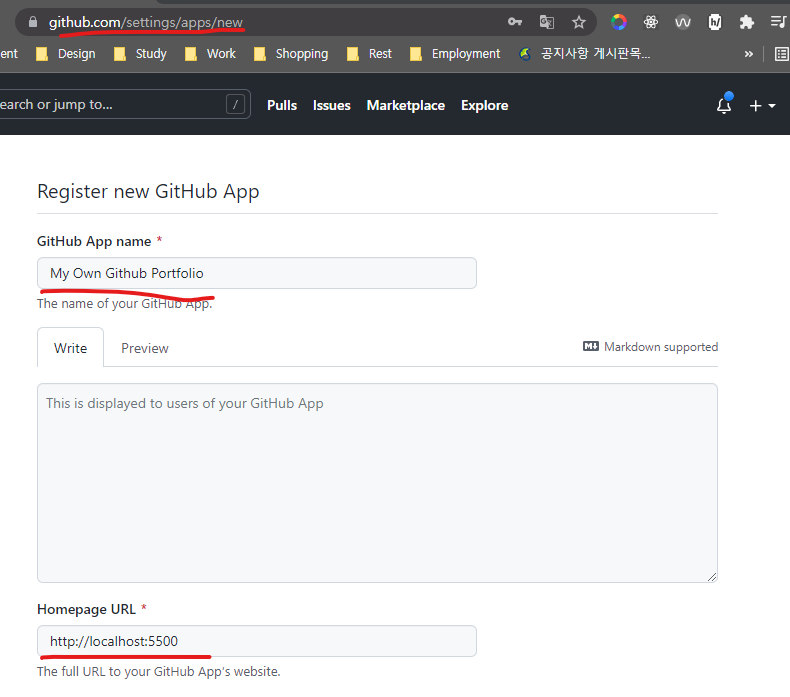This screenshot has height=697, width=790.
Task: Click the Markdown supported link
Action: (650, 347)
